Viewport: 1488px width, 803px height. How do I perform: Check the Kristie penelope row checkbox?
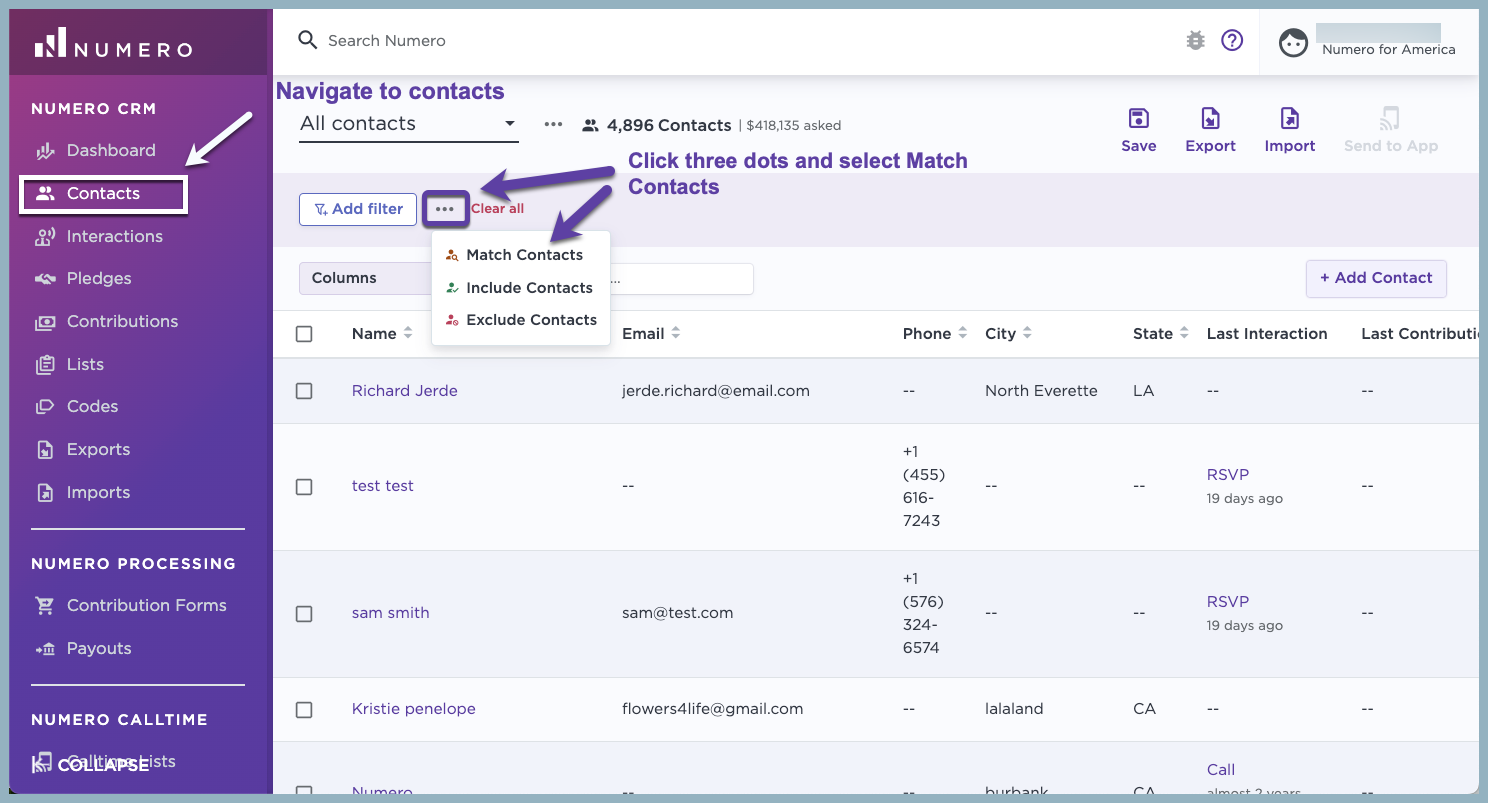(304, 709)
